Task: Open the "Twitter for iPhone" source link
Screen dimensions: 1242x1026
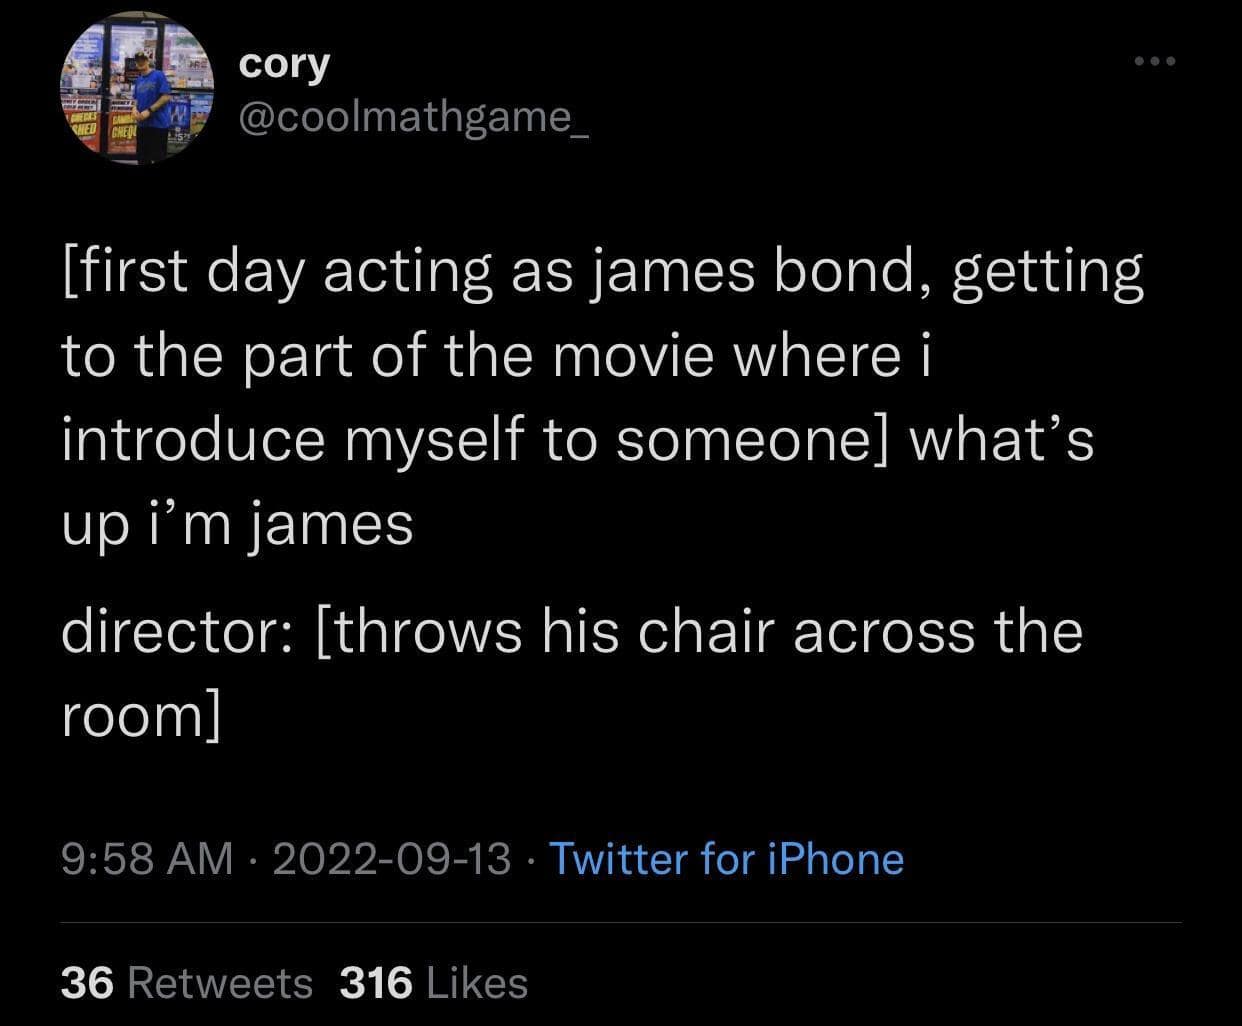Action: pos(727,859)
